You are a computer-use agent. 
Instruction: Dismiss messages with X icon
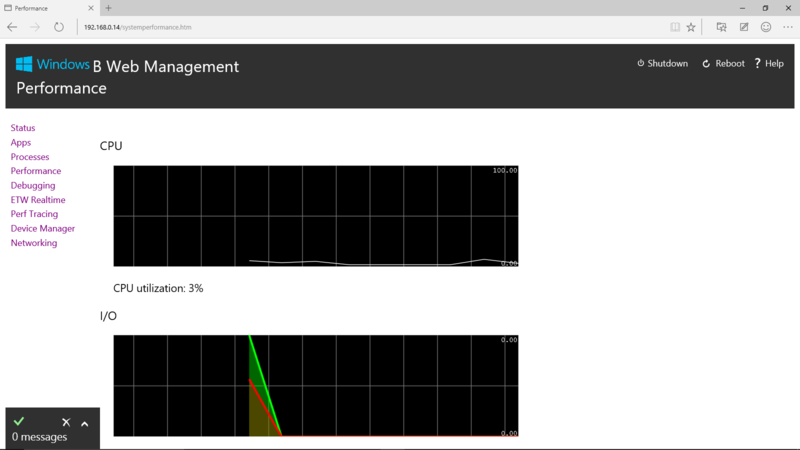pyautogui.click(x=66, y=422)
